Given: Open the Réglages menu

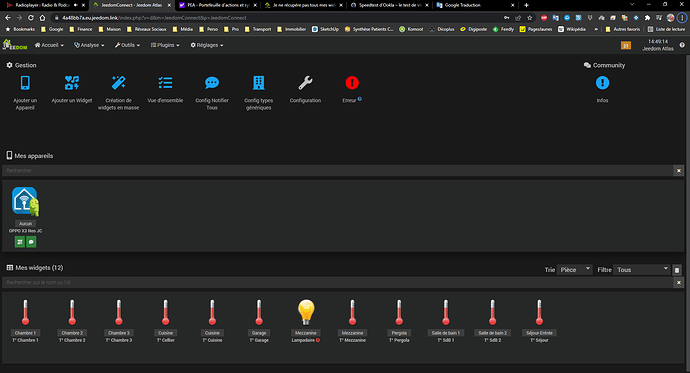Looking at the screenshot, I should tap(207, 45).
